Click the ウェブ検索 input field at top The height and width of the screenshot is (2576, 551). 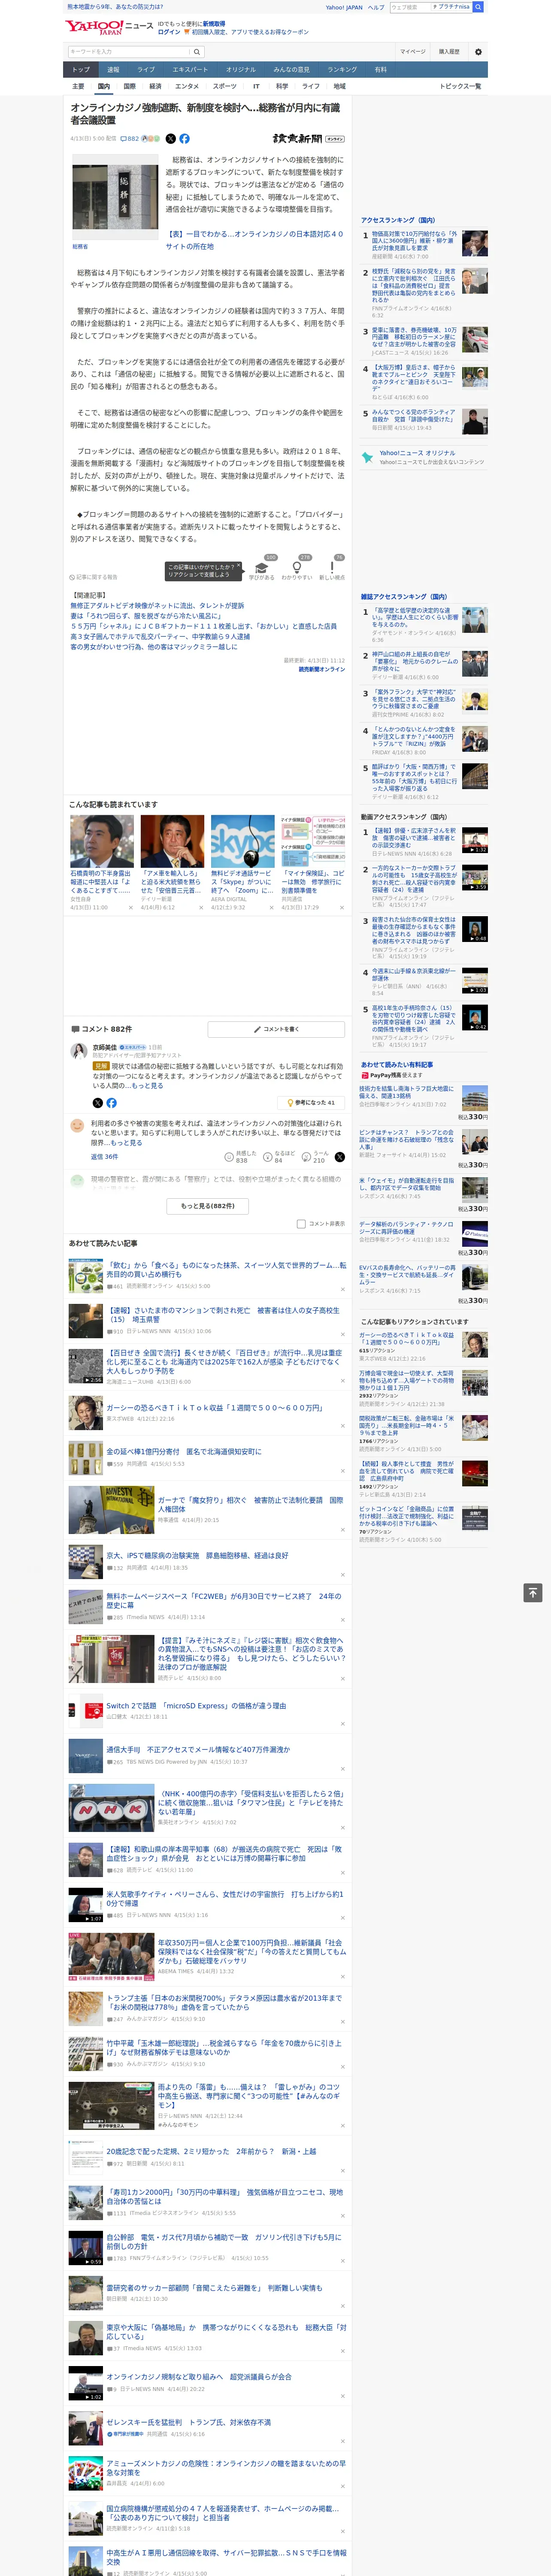[x=410, y=7]
